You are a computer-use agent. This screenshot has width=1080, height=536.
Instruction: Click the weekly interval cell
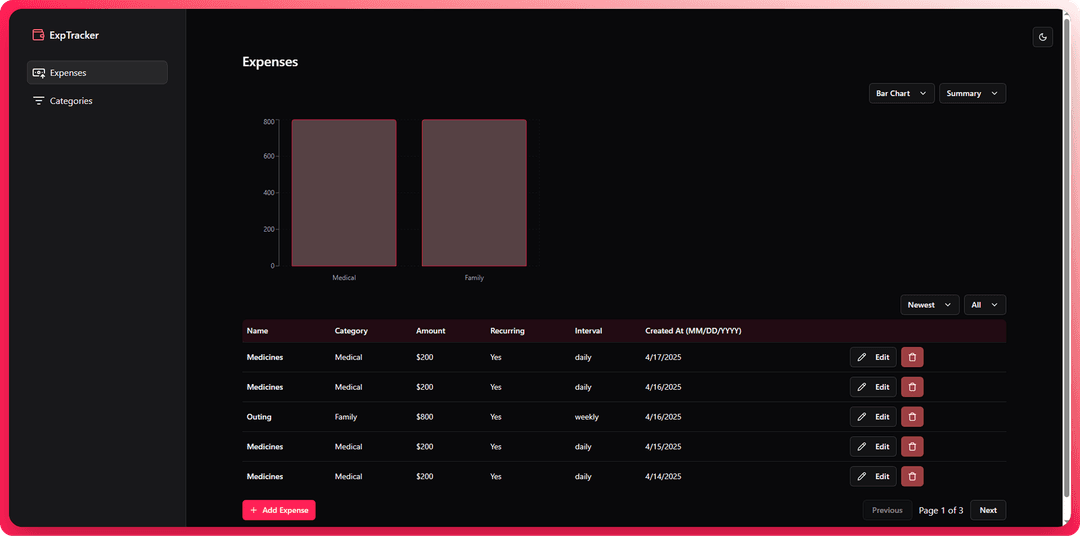click(587, 417)
